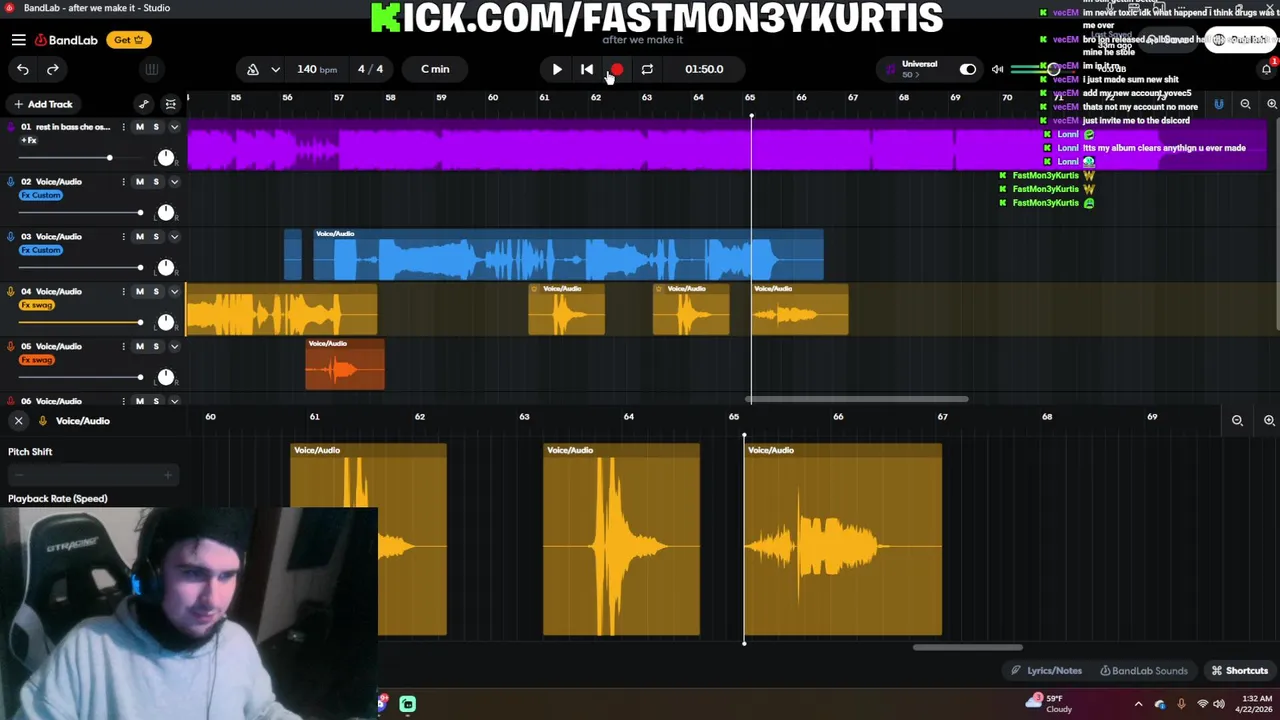The width and height of the screenshot is (1280, 720).
Task: Open the BandLab Sounds tab
Action: pos(1143,671)
